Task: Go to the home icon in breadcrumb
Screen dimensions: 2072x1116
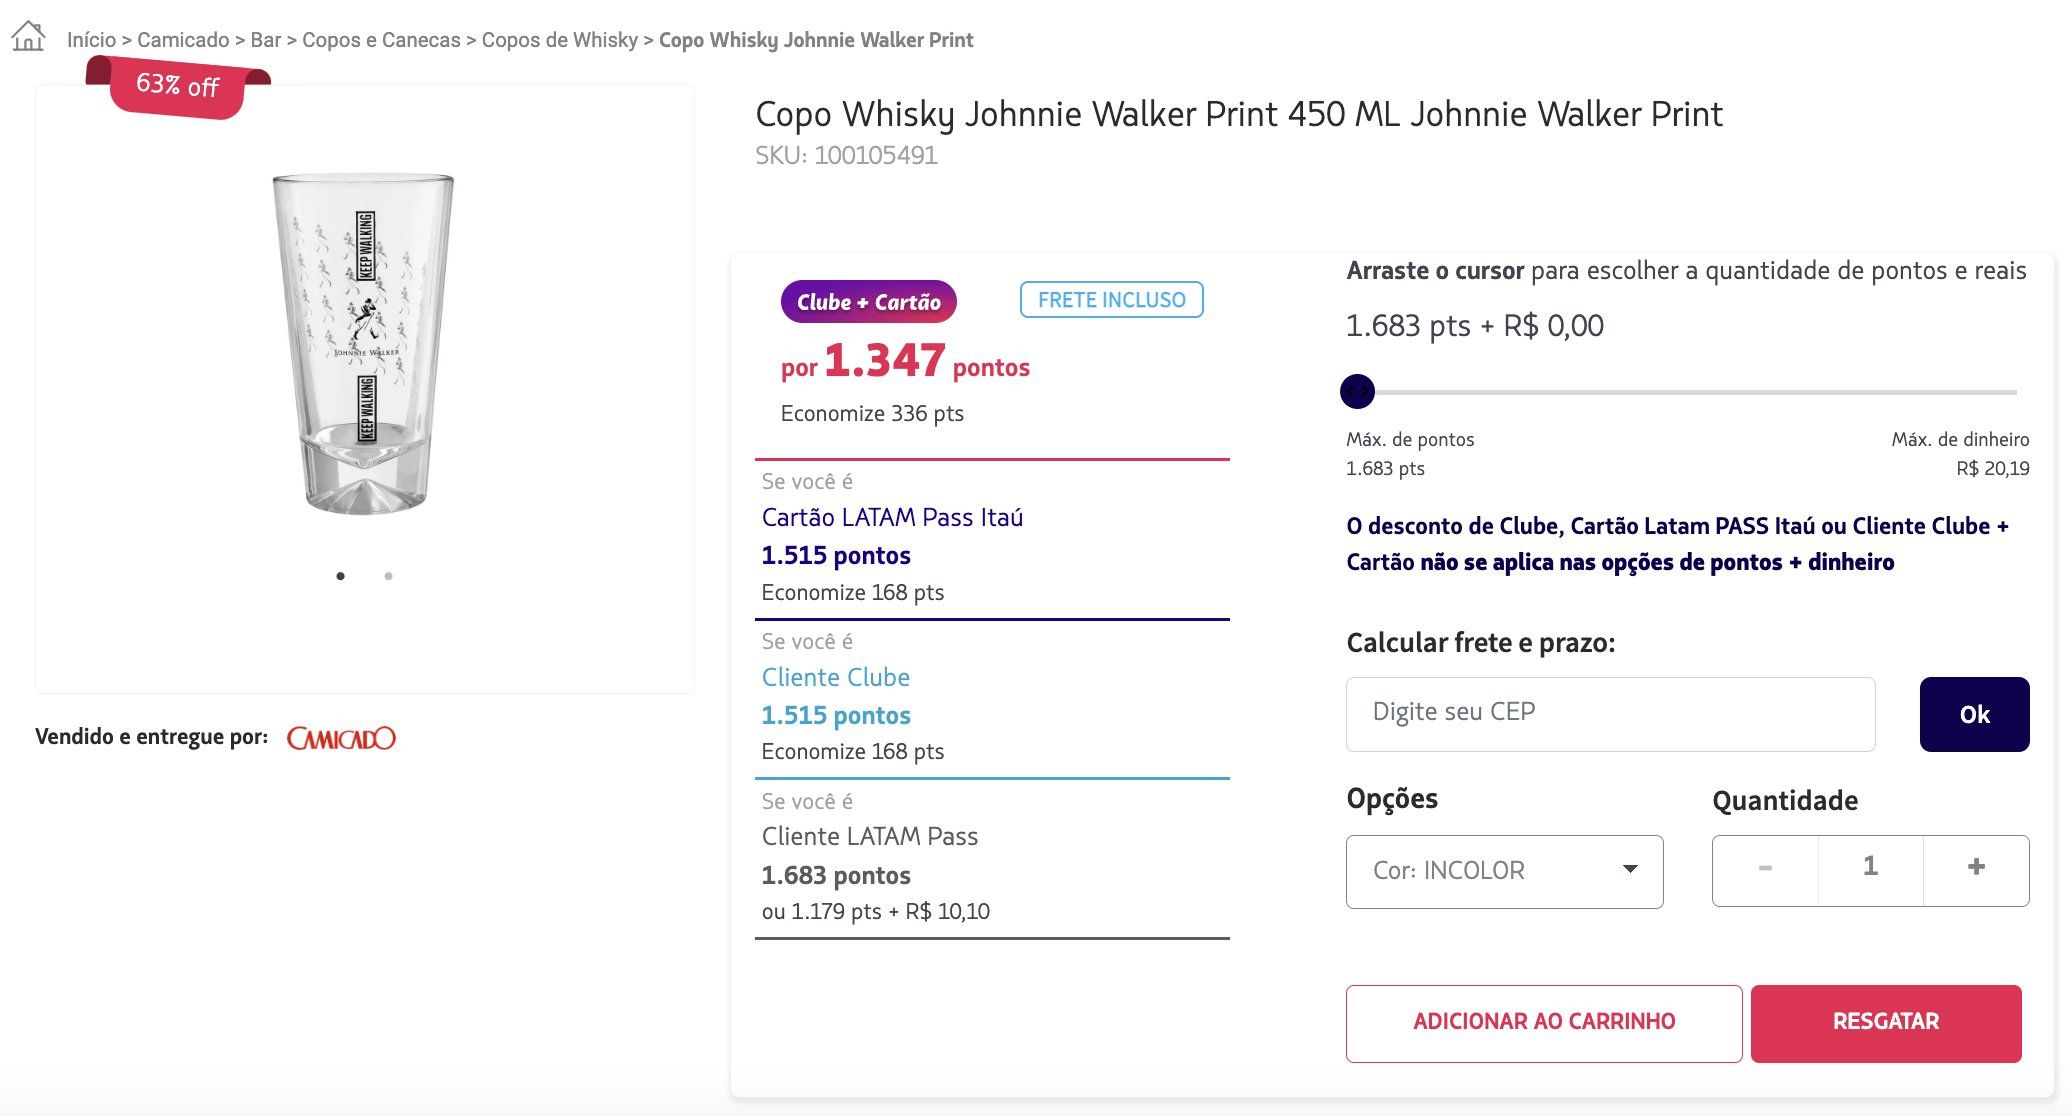Action: (28, 37)
